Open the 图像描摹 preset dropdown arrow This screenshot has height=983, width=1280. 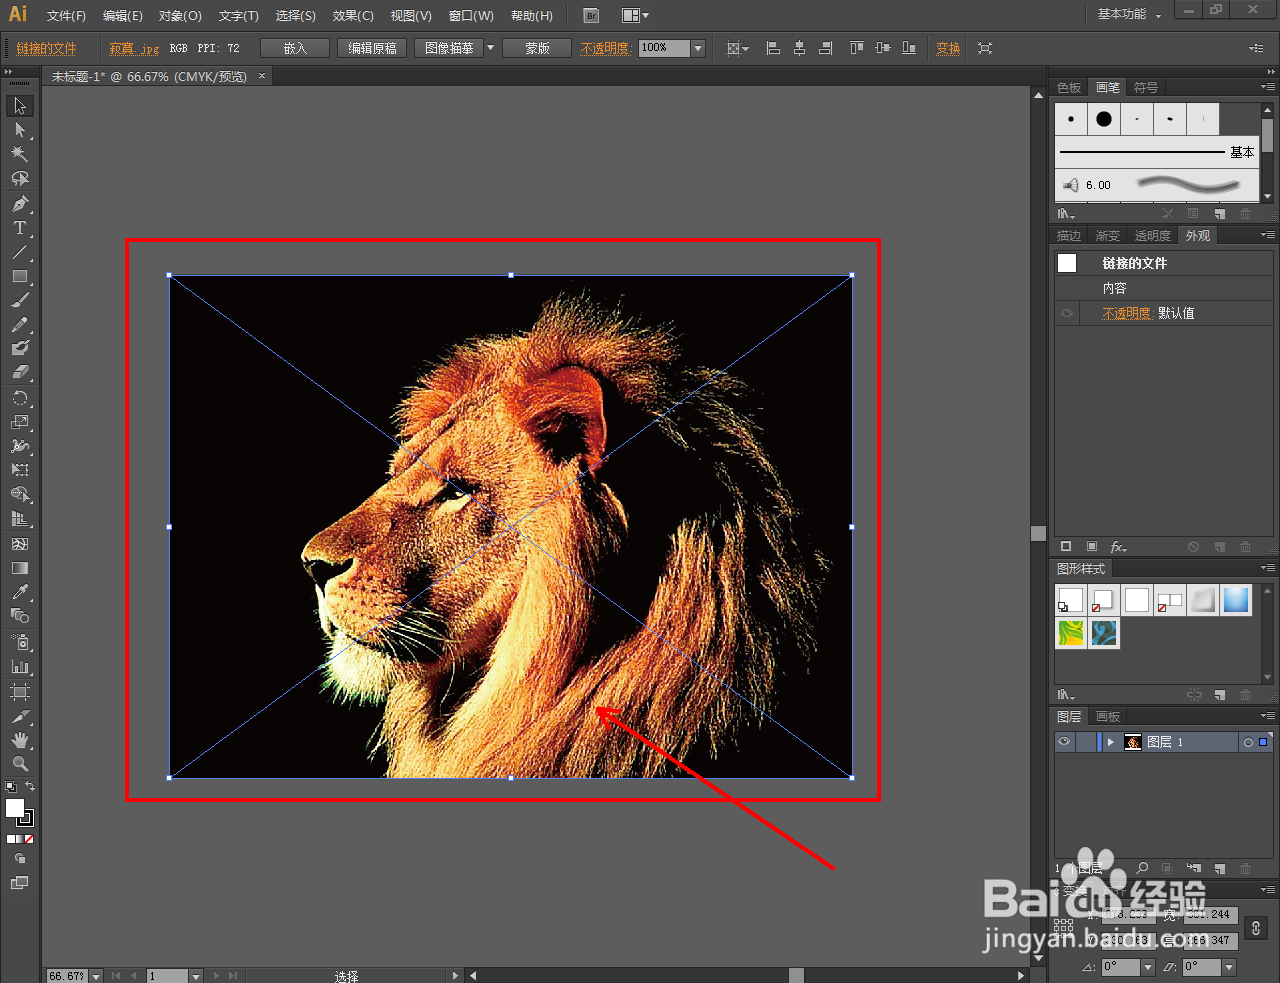[490, 48]
